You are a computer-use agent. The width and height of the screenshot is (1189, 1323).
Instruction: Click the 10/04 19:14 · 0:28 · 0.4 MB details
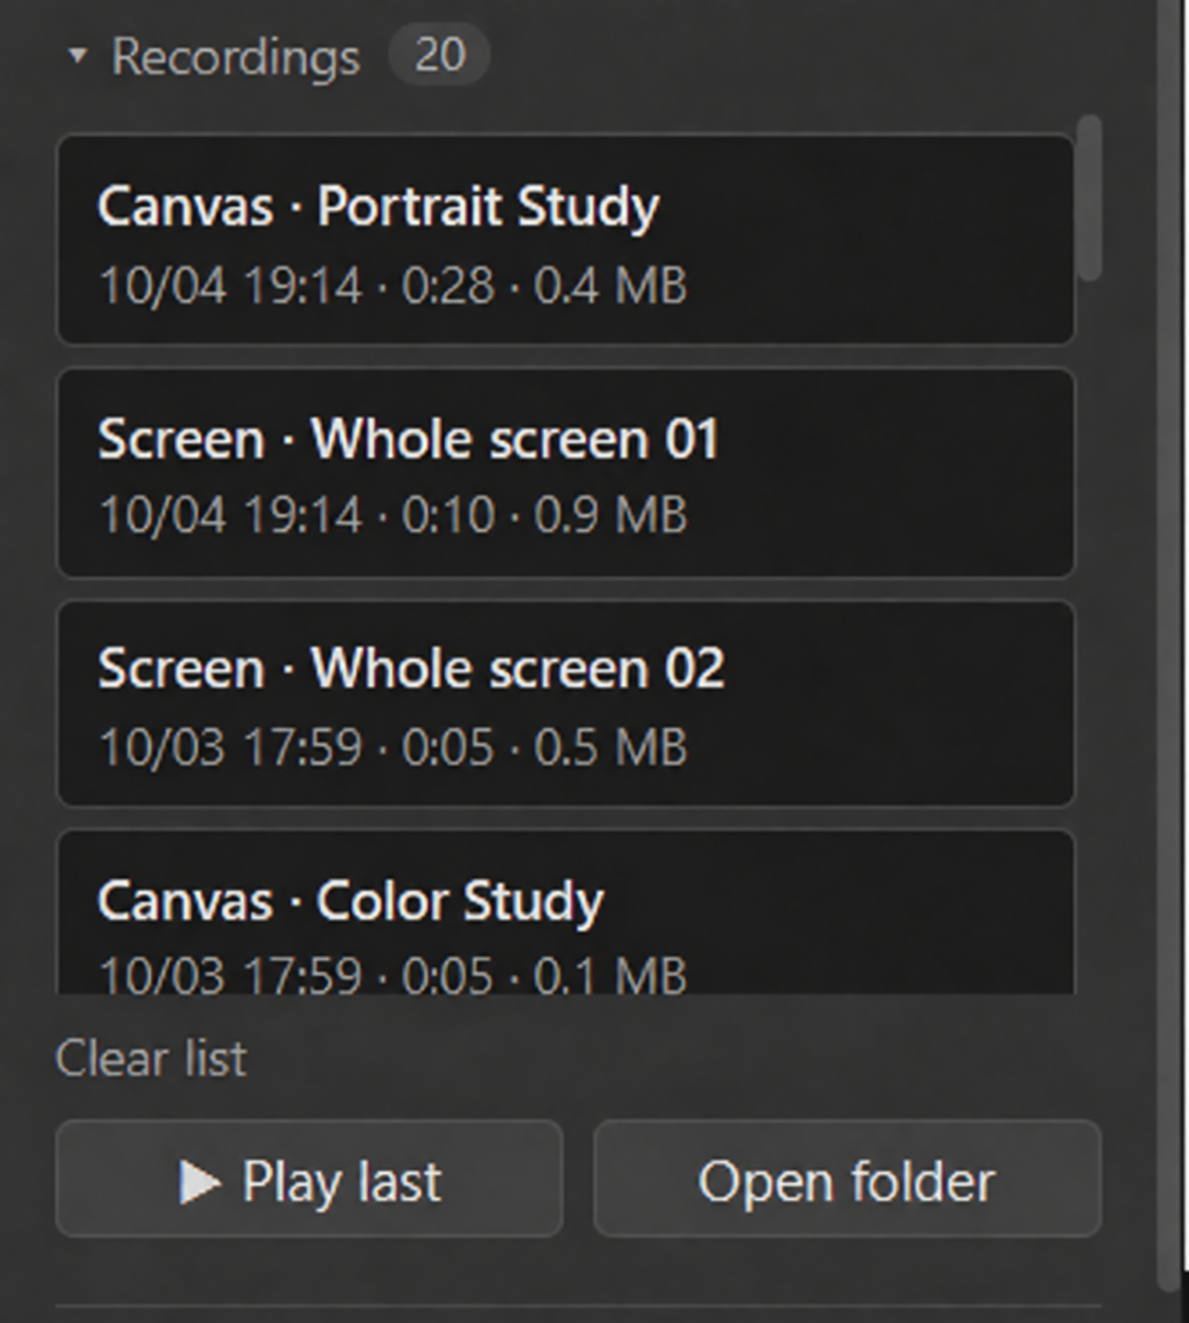(x=393, y=286)
